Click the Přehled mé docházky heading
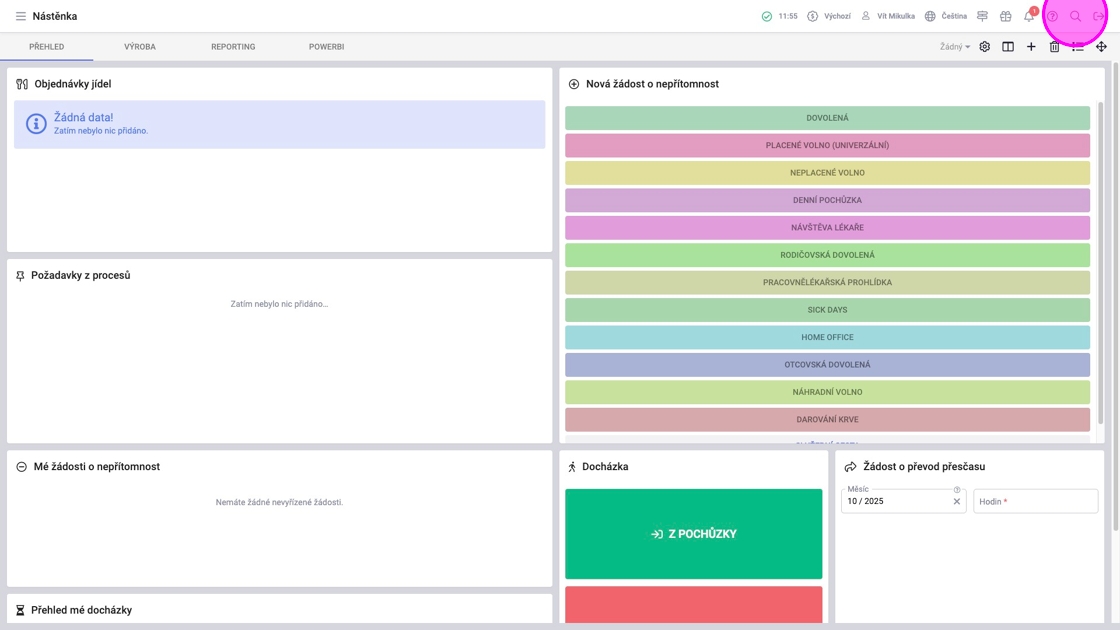Viewport: 1120px width, 630px height. pos(81,610)
